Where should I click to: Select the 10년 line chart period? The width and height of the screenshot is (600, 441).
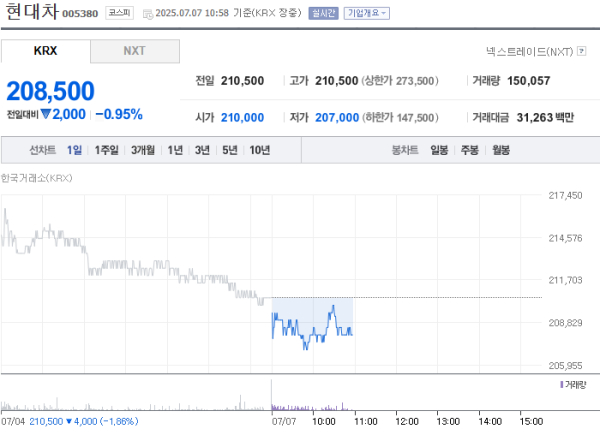(259, 150)
